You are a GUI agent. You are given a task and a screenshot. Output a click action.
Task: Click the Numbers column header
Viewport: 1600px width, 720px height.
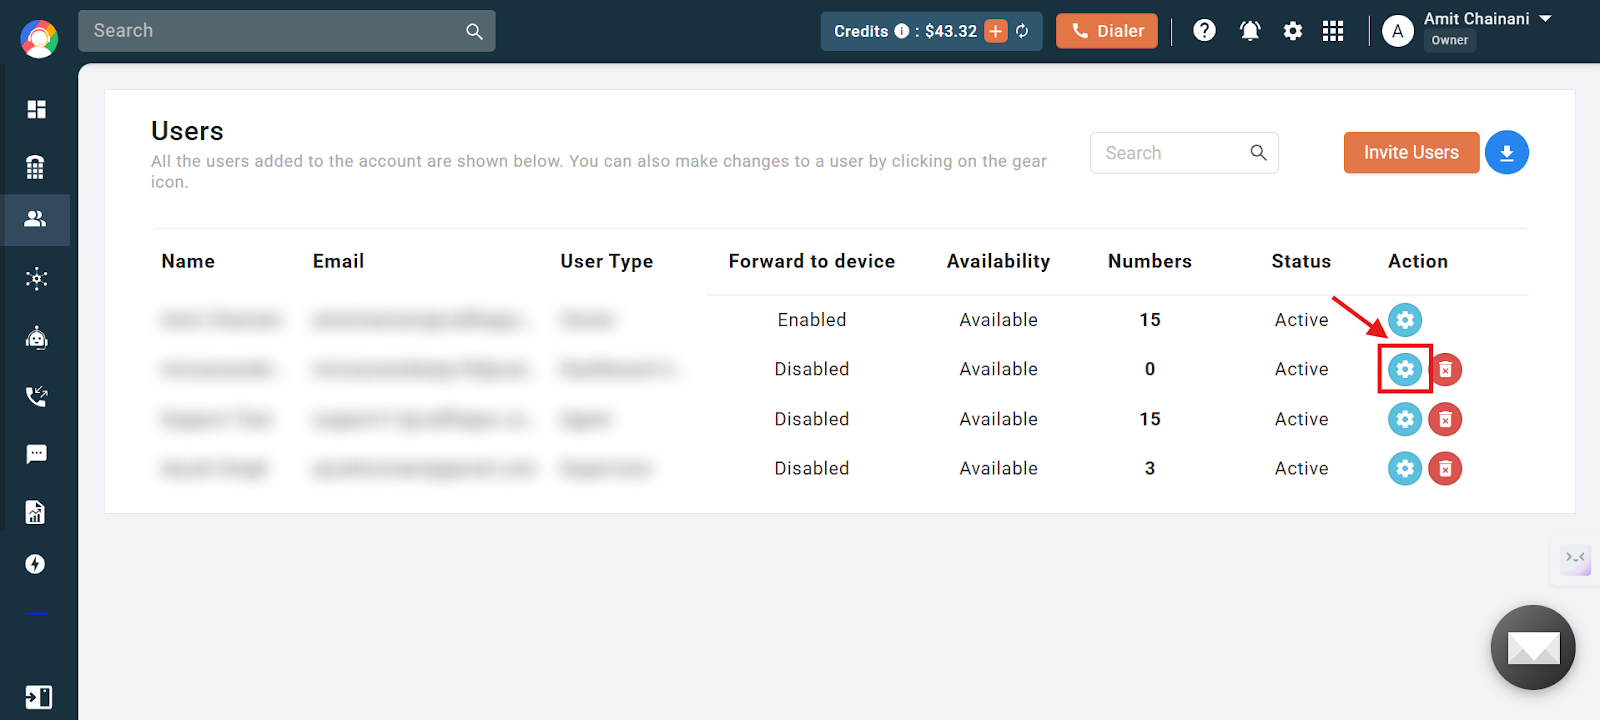click(1150, 261)
